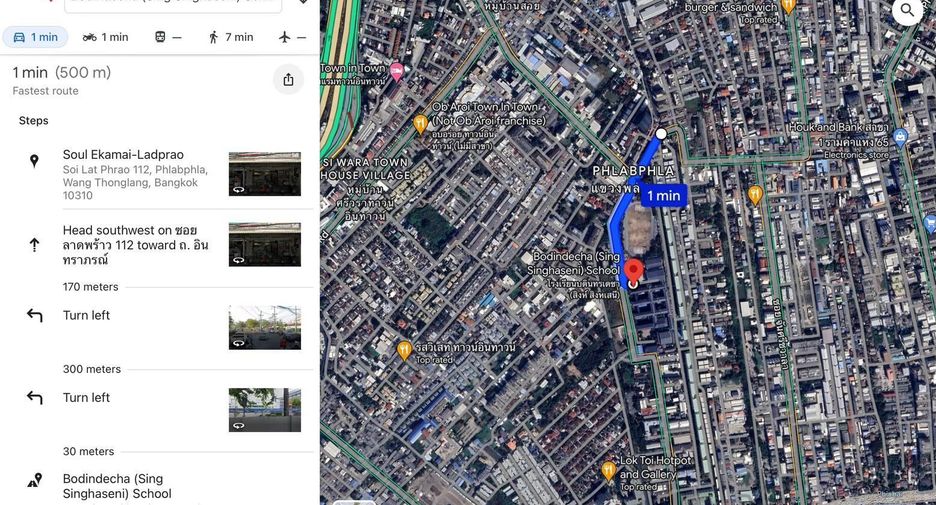This screenshot has height=505, width=936.
Task: Click the start location pin icon in steps
Action: click(35, 161)
